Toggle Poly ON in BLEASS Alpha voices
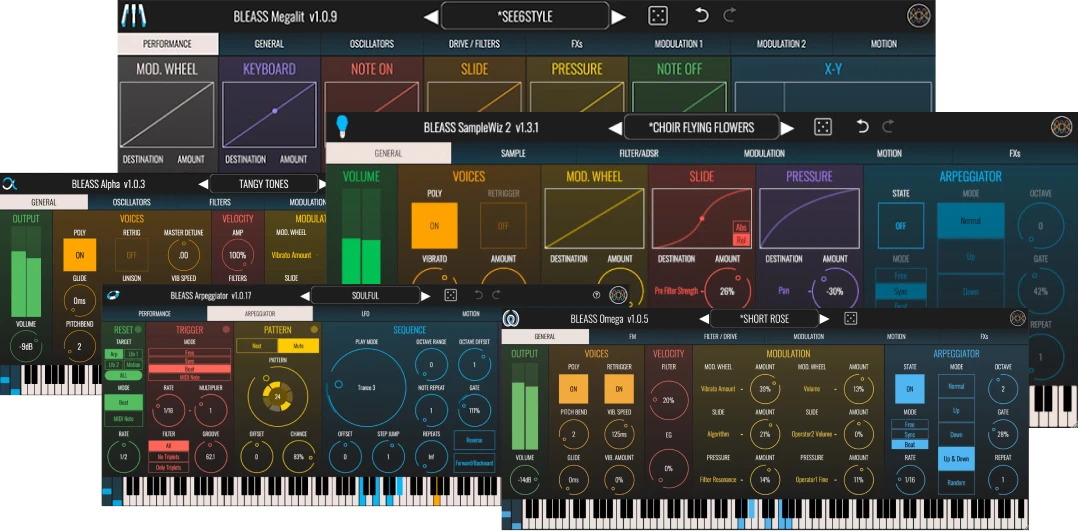Viewport: 1079px width, 531px height. 80,255
